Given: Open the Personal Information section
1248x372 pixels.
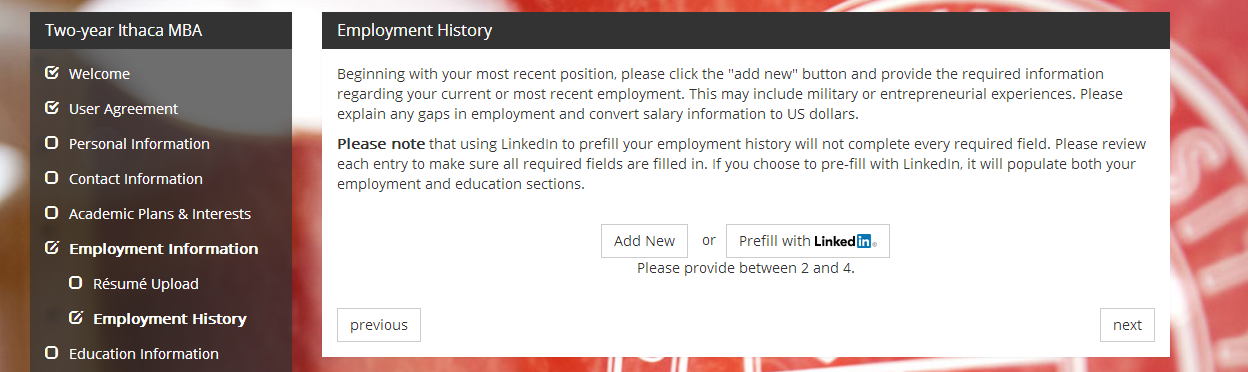Looking at the screenshot, I should tap(139, 144).
